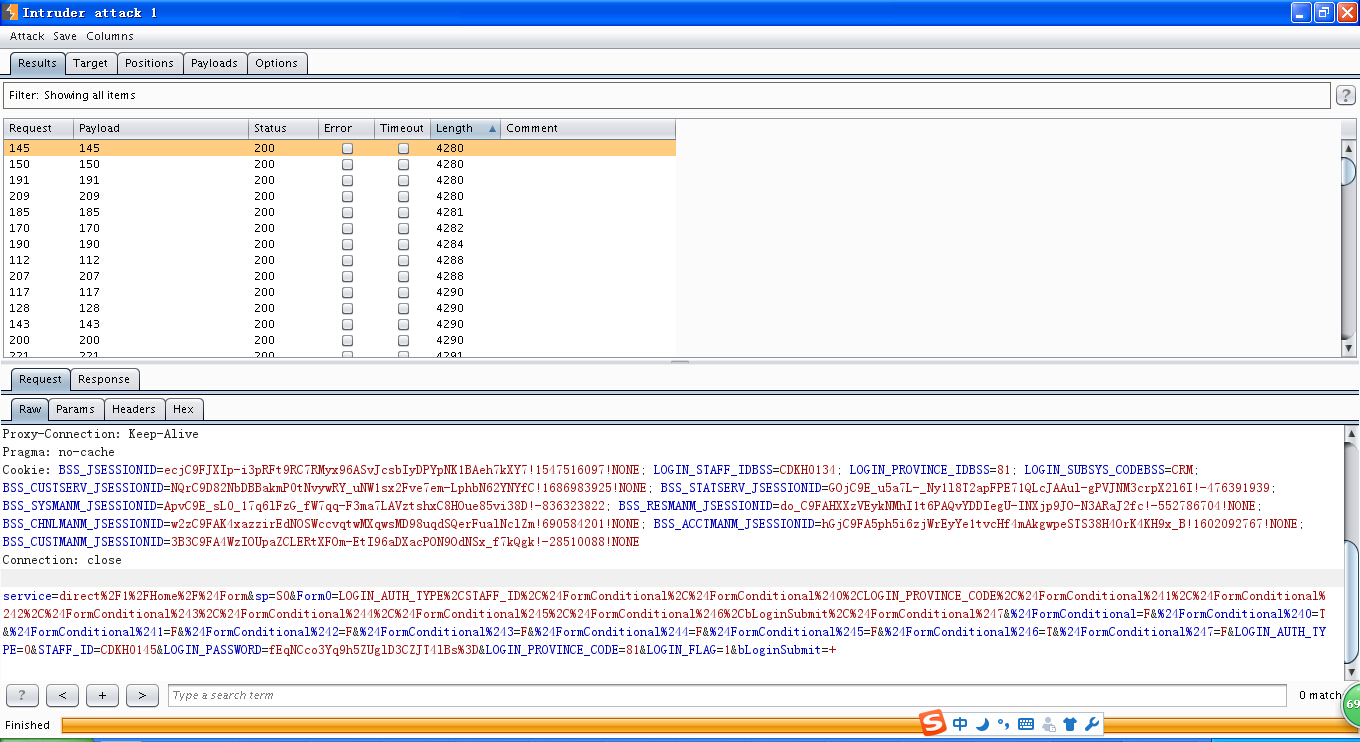Switch to the Positions tab
The width and height of the screenshot is (1360, 742).
(x=150, y=63)
